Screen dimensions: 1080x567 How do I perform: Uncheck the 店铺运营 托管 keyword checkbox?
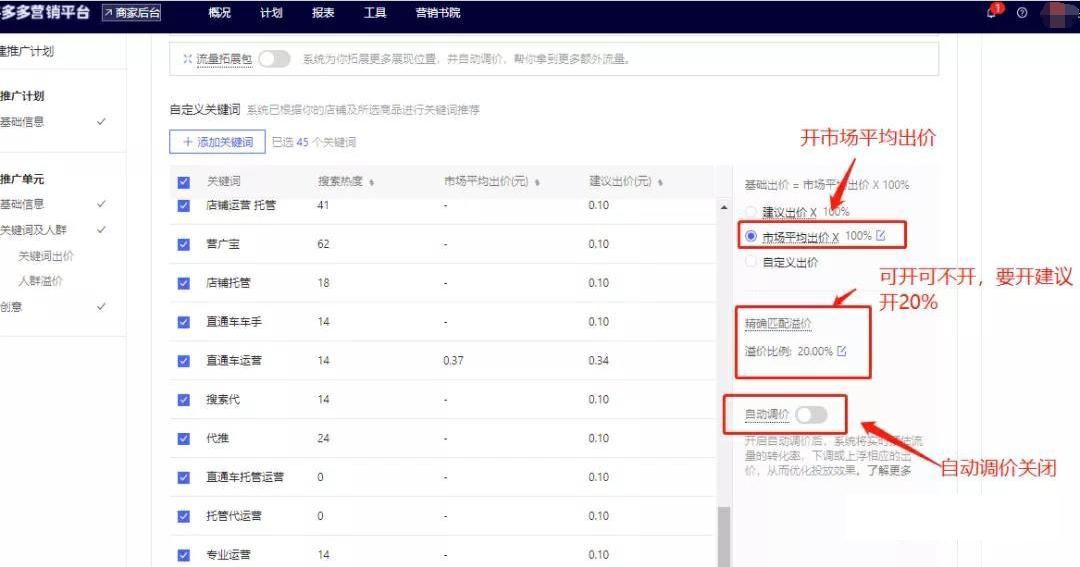pyautogui.click(x=183, y=205)
